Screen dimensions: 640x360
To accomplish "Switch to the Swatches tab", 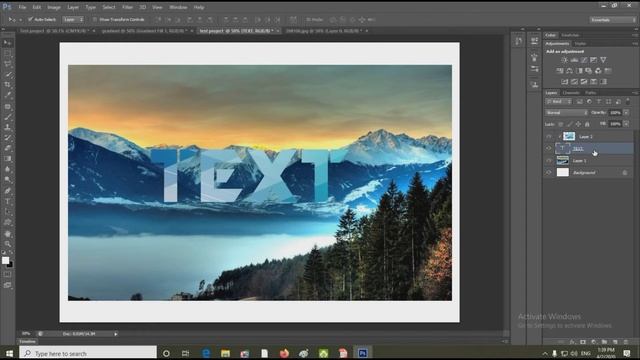I will (570, 35).
